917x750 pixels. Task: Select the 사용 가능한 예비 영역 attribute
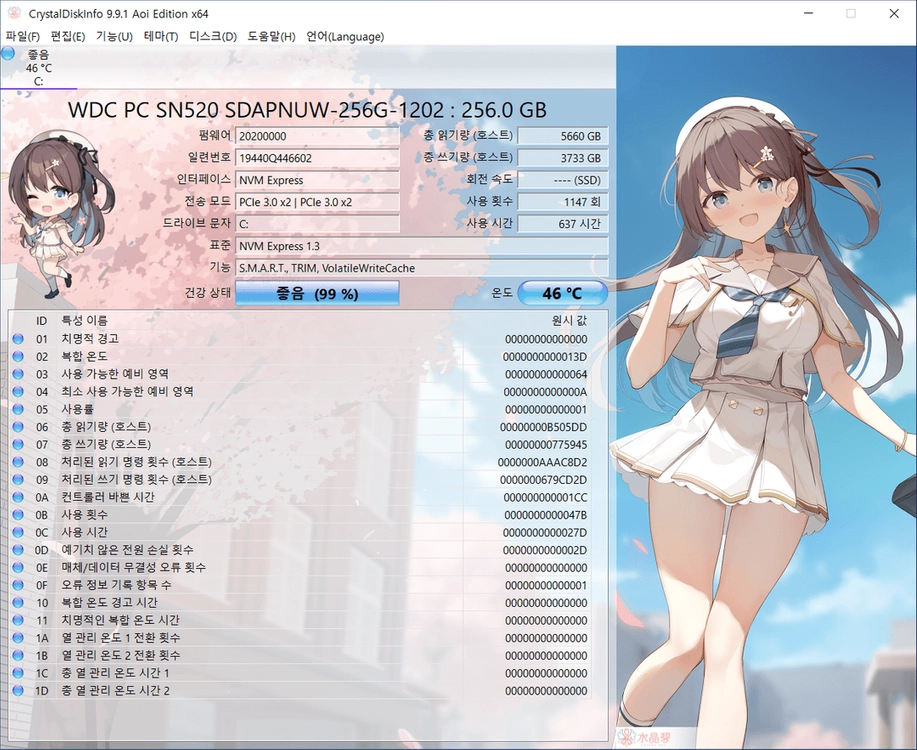[115, 374]
